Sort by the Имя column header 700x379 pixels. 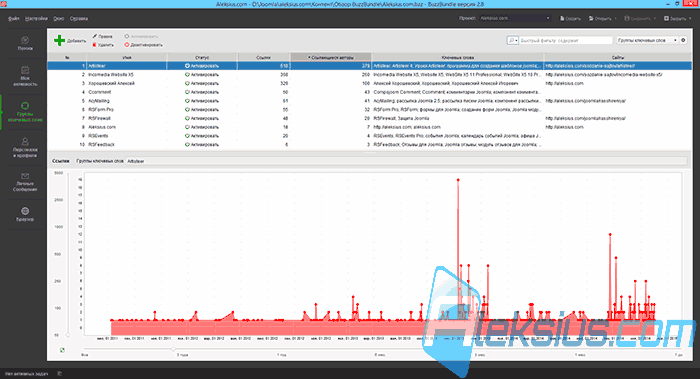click(x=127, y=57)
